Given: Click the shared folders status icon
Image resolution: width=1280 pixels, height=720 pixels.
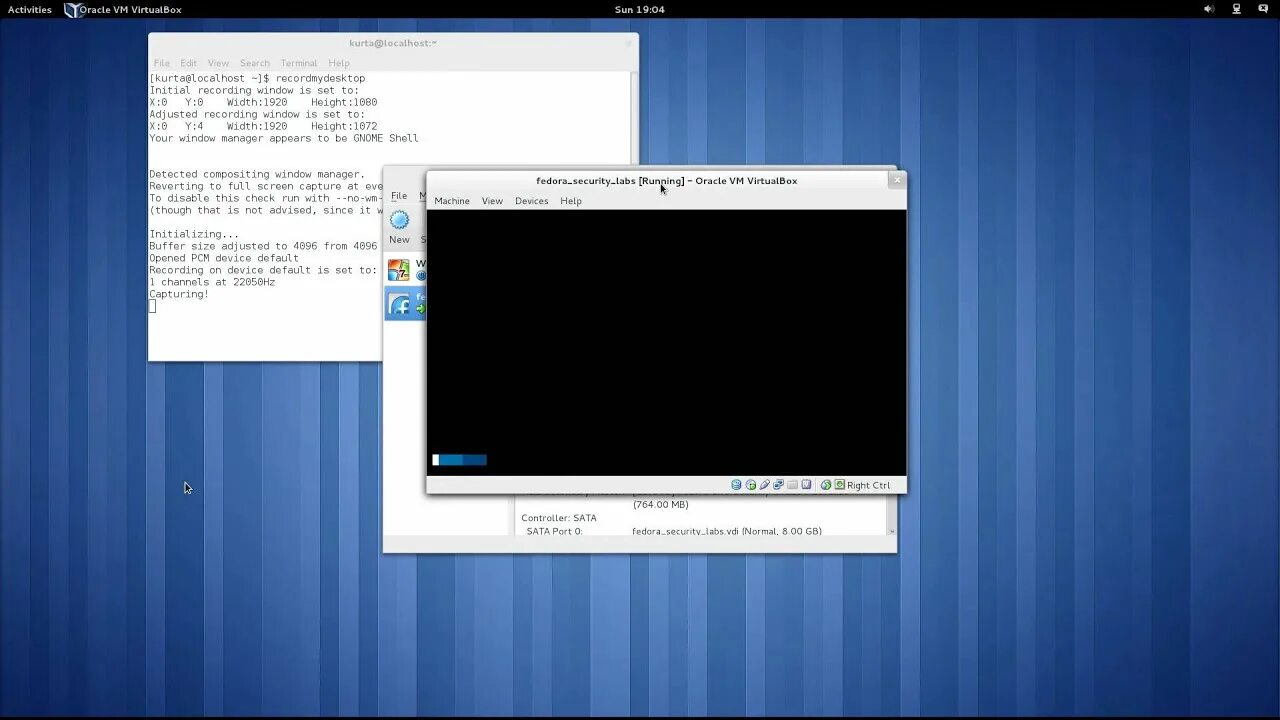Looking at the screenshot, I should coord(792,485).
